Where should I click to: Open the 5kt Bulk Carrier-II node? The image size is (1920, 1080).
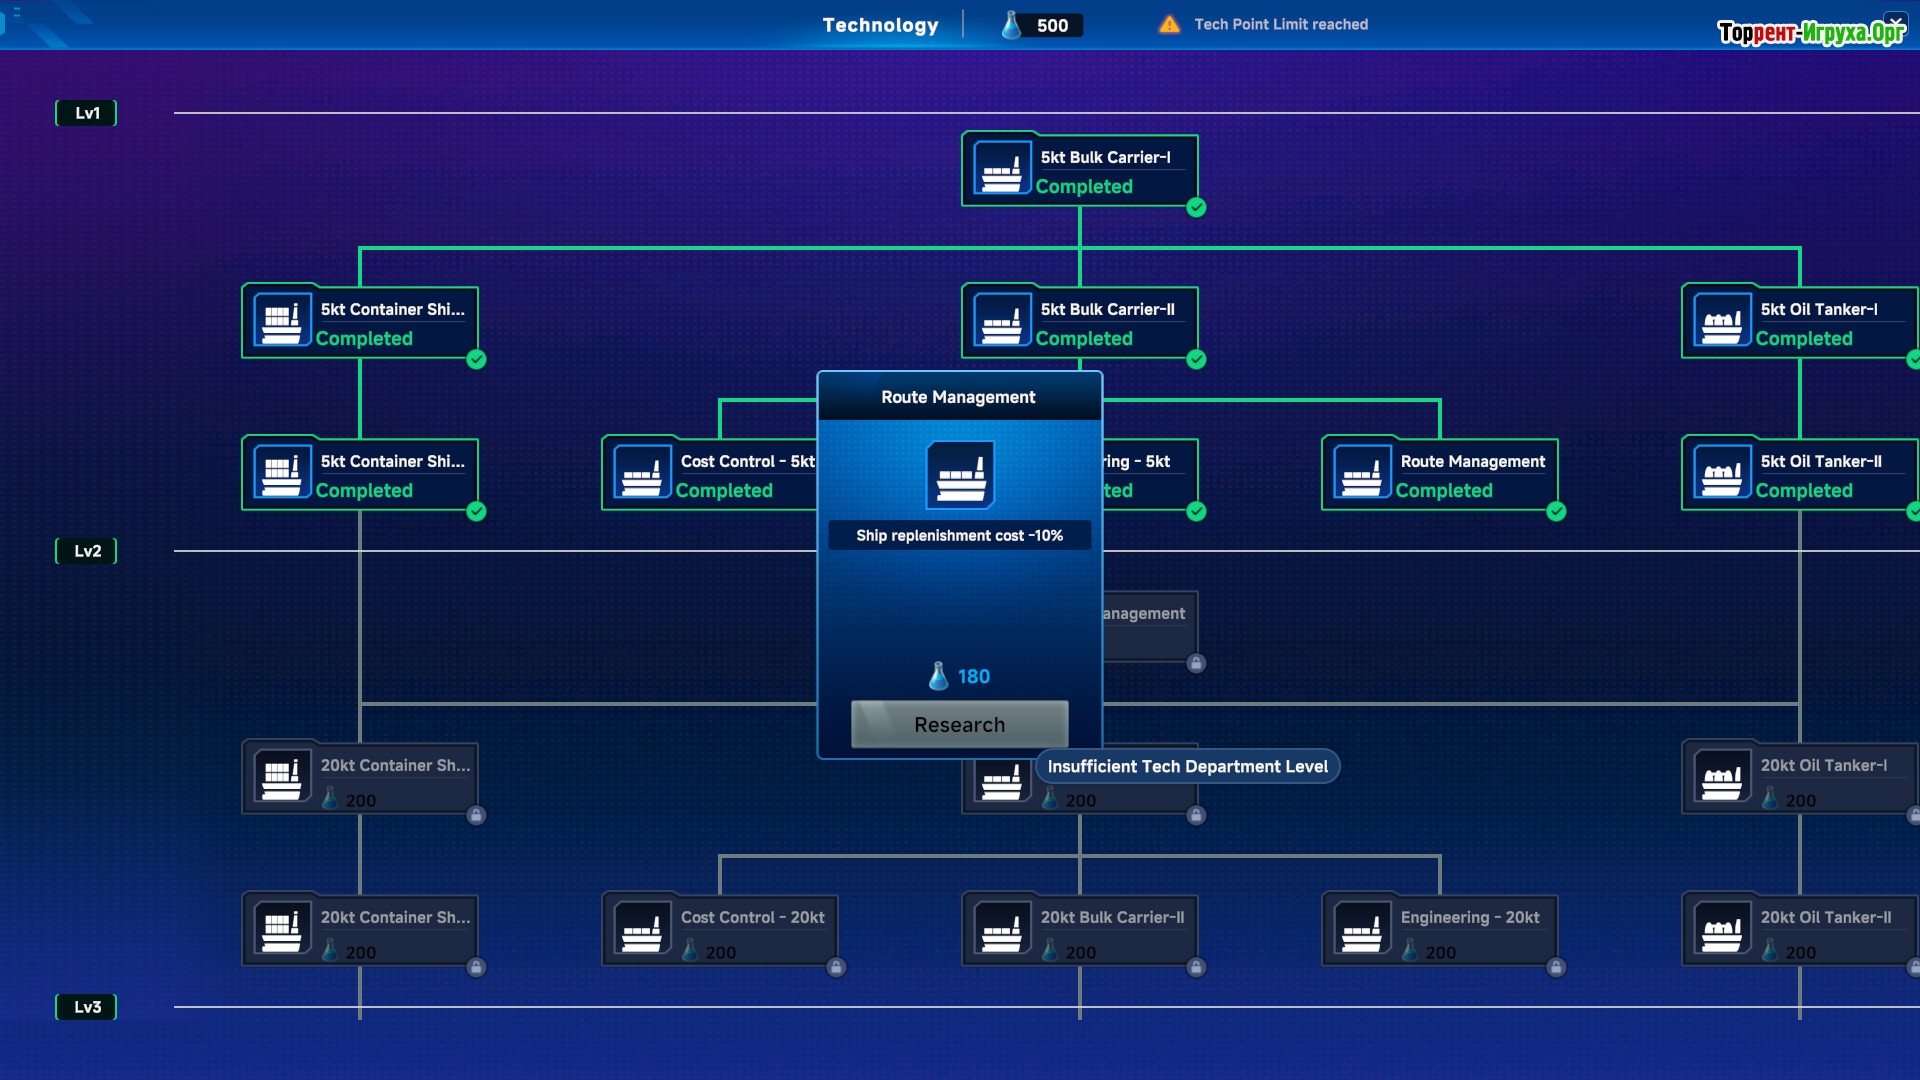point(1080,322)
